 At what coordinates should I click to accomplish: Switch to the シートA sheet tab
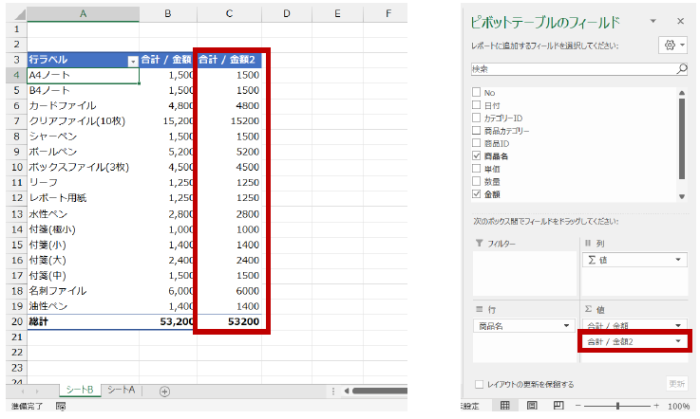pyautogui.click(x=121, y=390)
